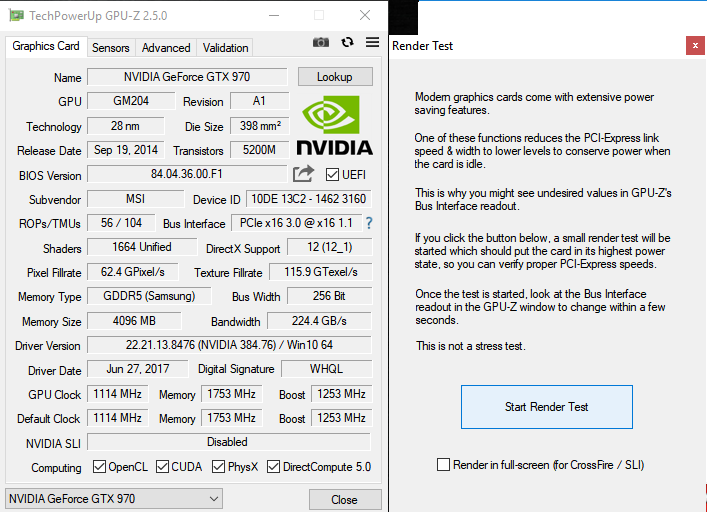
Task: Open the GPU-Z hamburger menu
Action: coord(372,42)
